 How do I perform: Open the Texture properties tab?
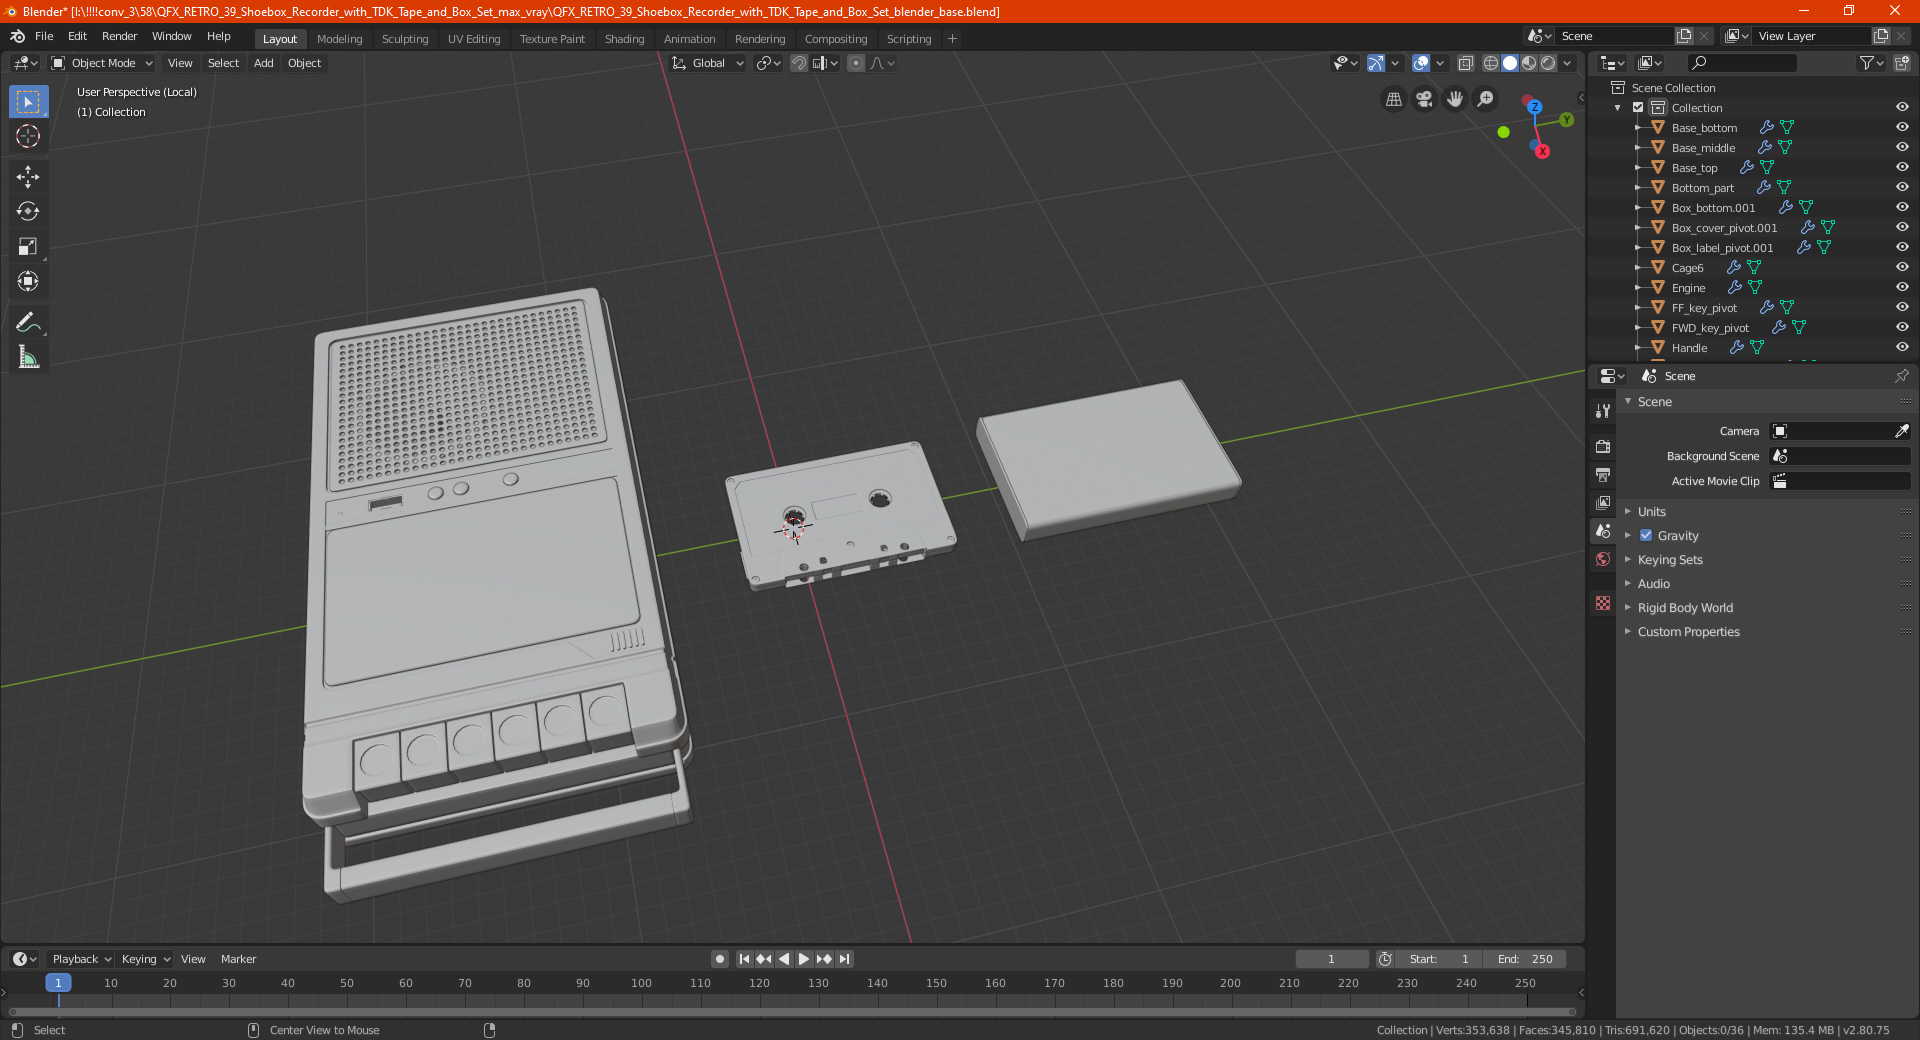[1603, 603]
